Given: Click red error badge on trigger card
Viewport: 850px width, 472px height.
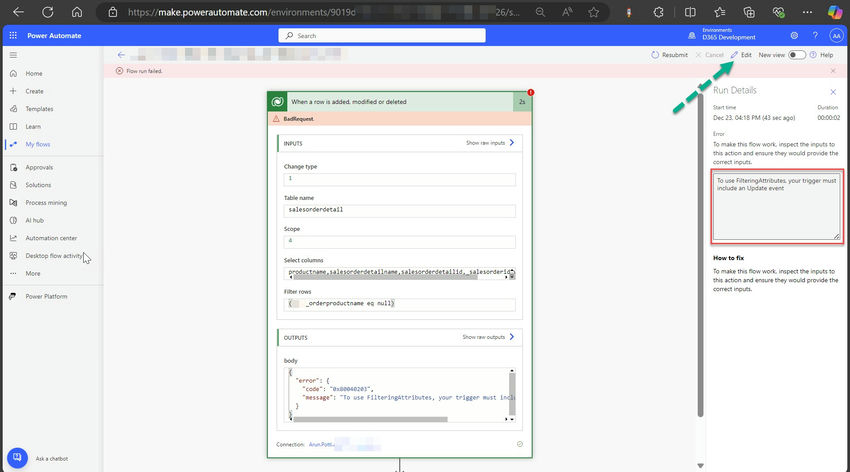Looking at the screenshot, I should click(531, 92).
